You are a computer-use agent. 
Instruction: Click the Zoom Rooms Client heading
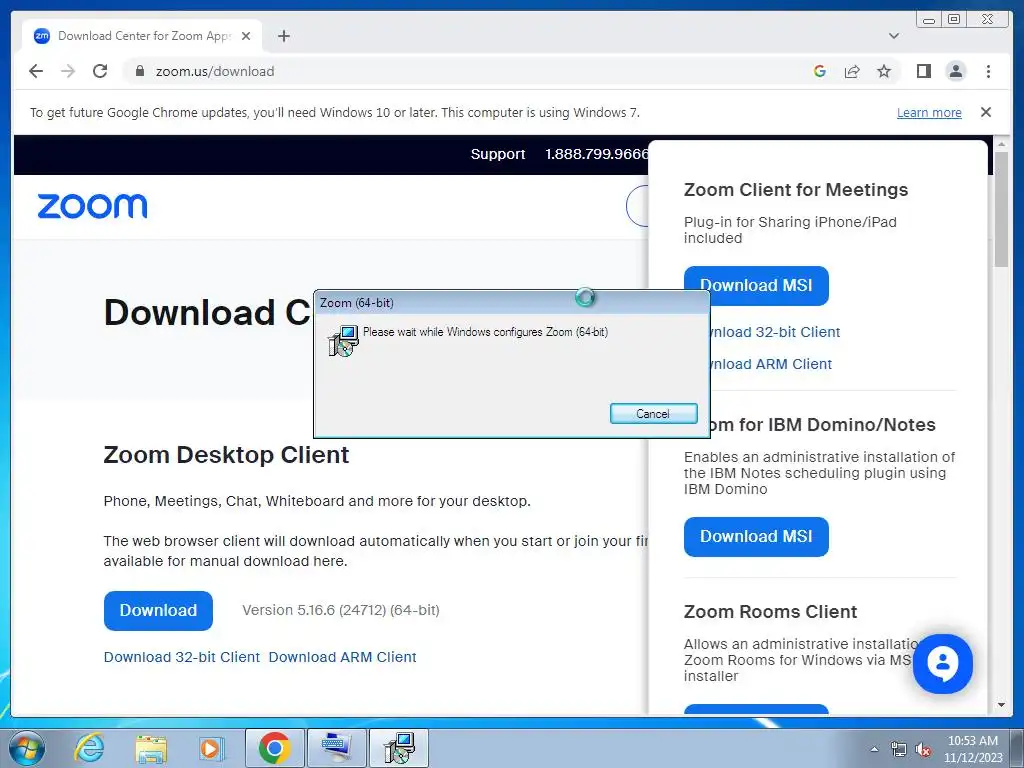[770, 611]
